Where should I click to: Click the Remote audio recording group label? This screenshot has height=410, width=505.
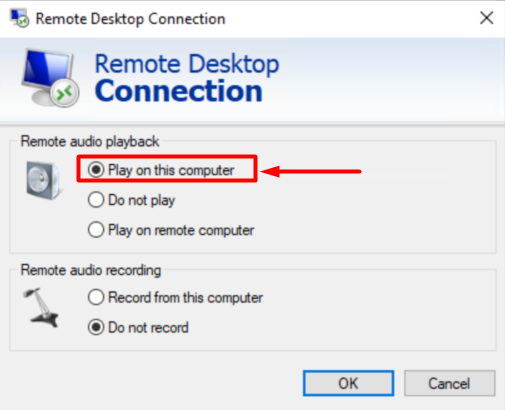[91, 270]
